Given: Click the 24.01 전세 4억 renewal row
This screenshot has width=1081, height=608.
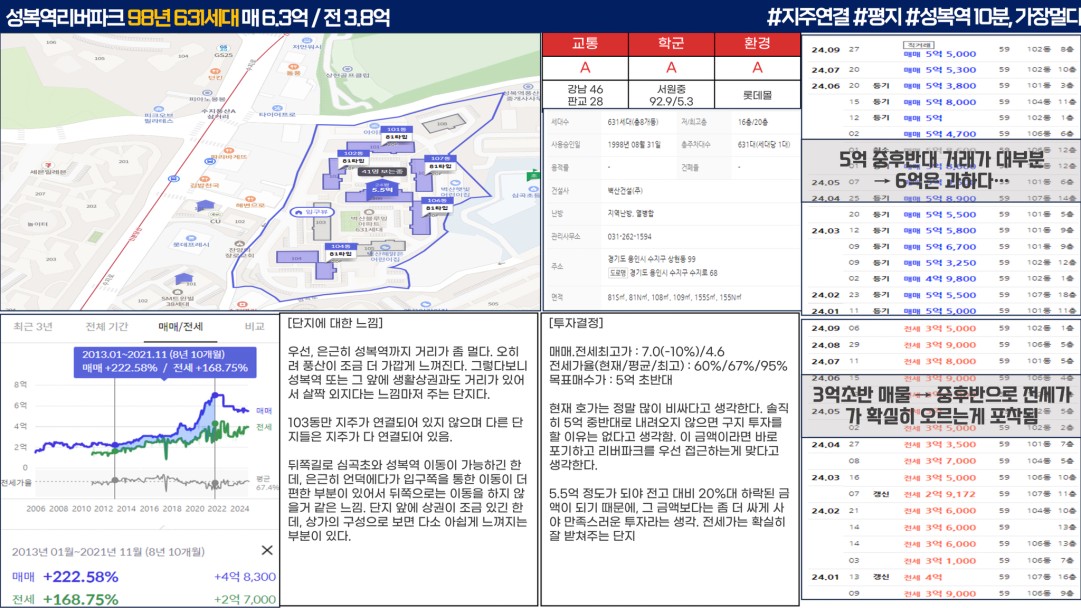Looking at the screenshot, I should point(940,577).
